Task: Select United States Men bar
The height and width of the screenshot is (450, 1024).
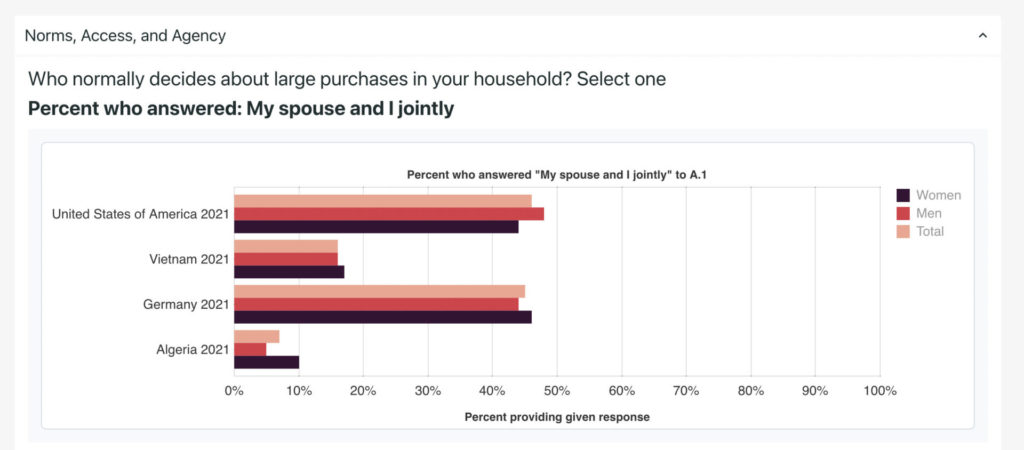Action: pos(388,213)
